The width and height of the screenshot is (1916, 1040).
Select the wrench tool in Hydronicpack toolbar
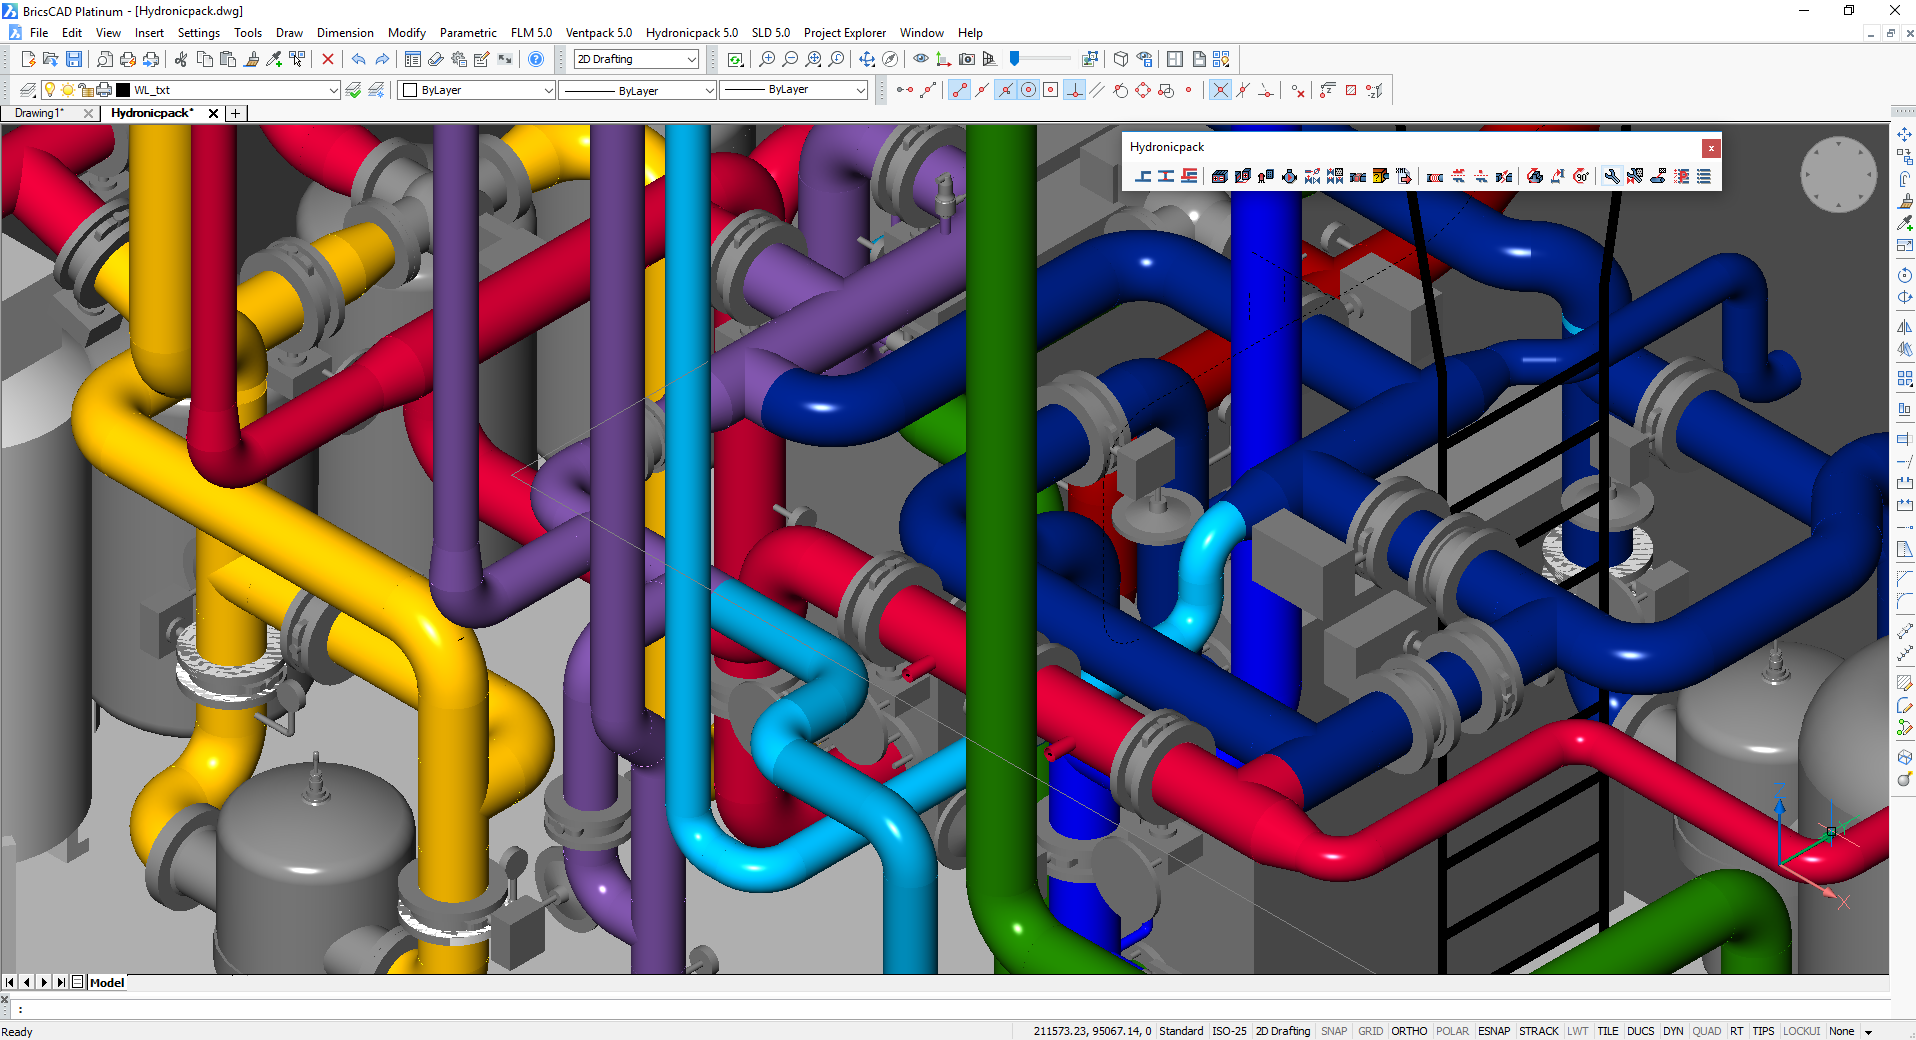tap(1611, 177)
